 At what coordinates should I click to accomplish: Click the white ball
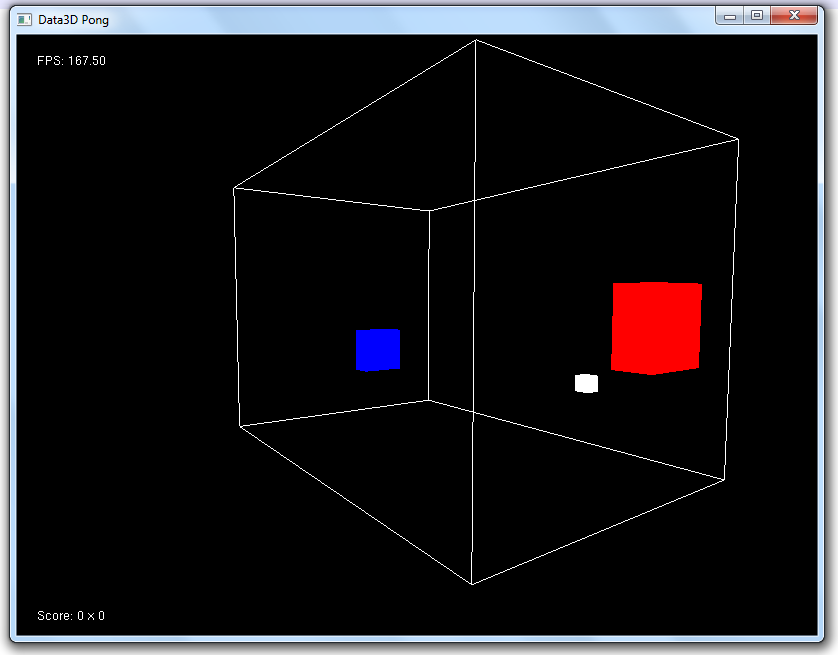586,383
